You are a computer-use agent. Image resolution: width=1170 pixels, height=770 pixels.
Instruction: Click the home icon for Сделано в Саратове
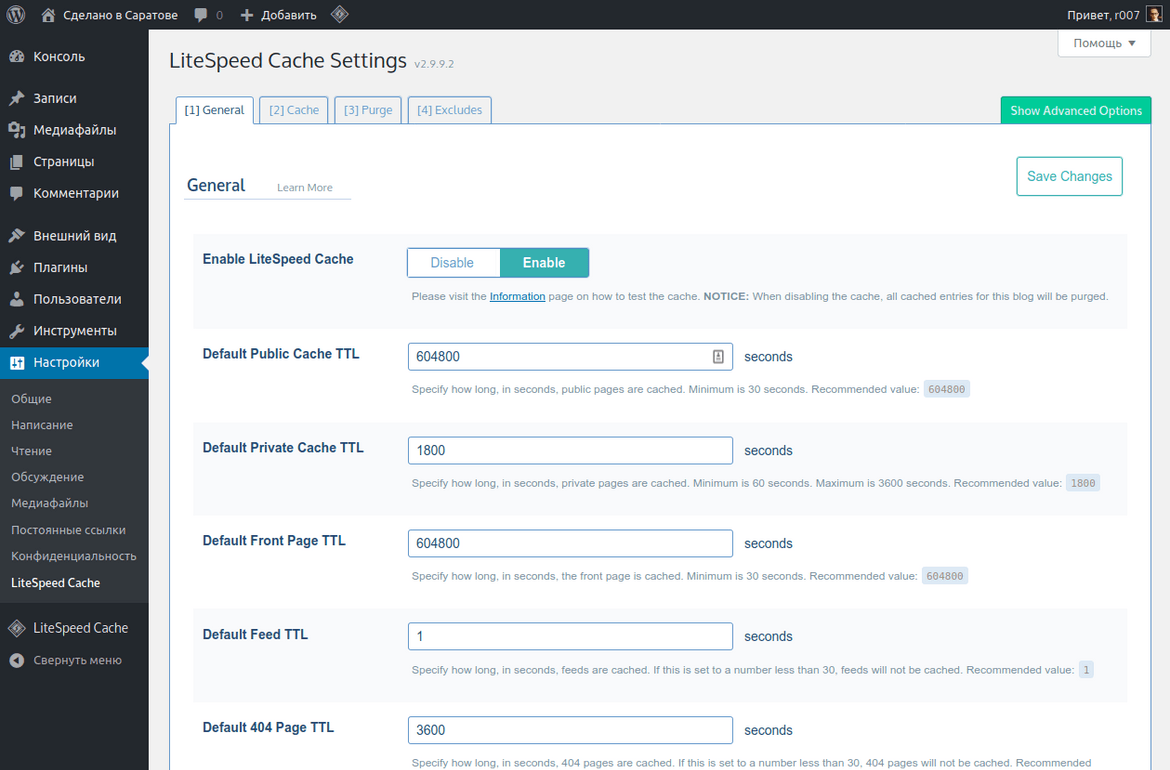click(48, 15)
